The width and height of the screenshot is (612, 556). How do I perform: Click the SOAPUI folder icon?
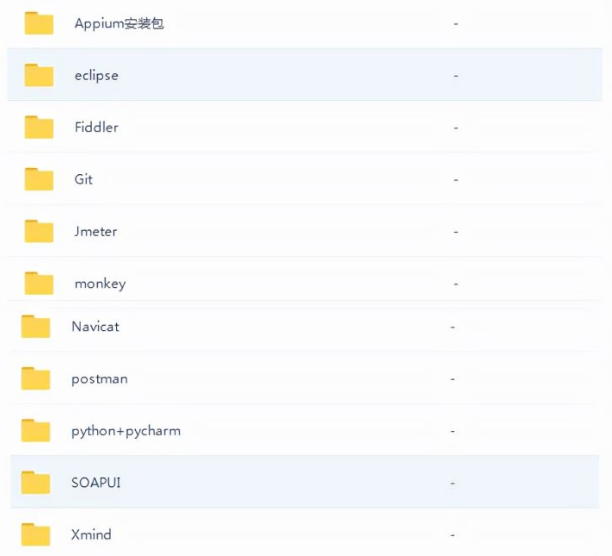click(36, 482)
